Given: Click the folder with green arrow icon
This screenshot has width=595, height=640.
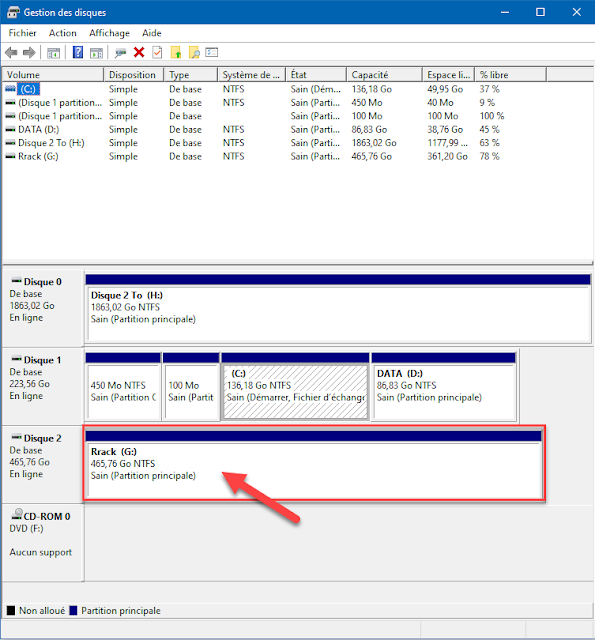Looking at the screenshot, I should click(x=175, y=52).
